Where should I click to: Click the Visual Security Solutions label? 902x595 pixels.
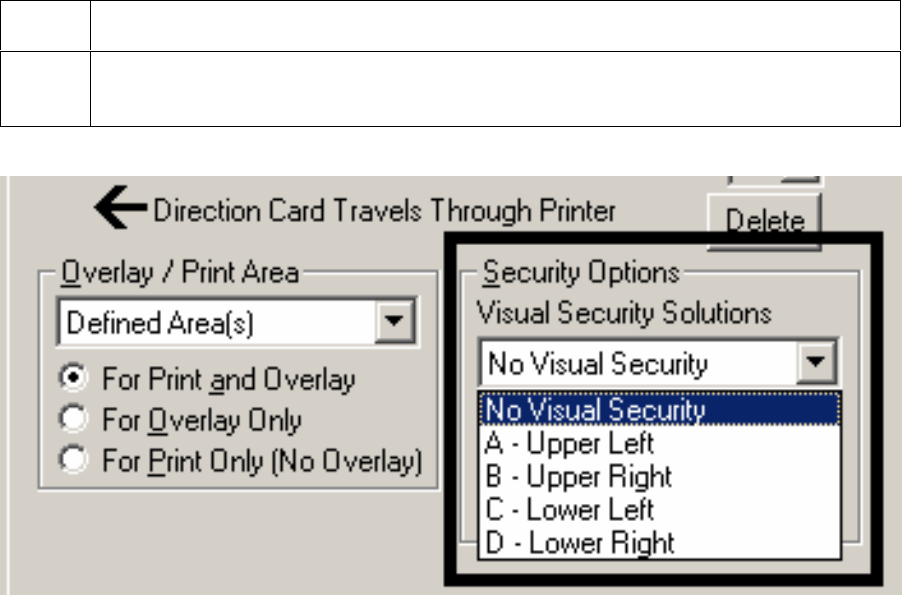coord(624,313)
